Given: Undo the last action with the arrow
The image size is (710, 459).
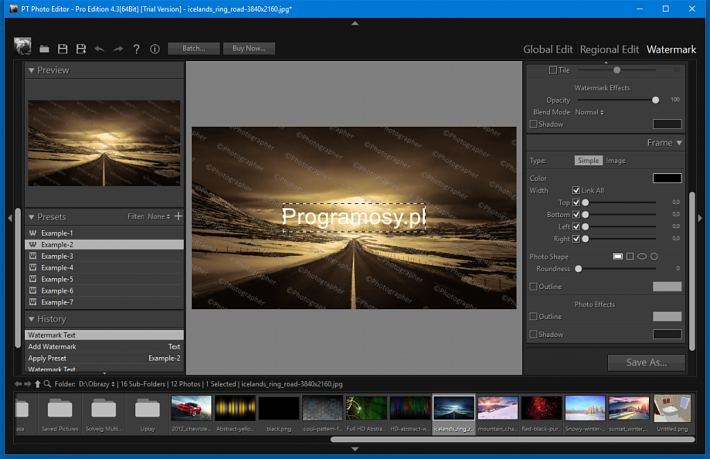Looking at the screenshot, I should (x=100, y=49).
